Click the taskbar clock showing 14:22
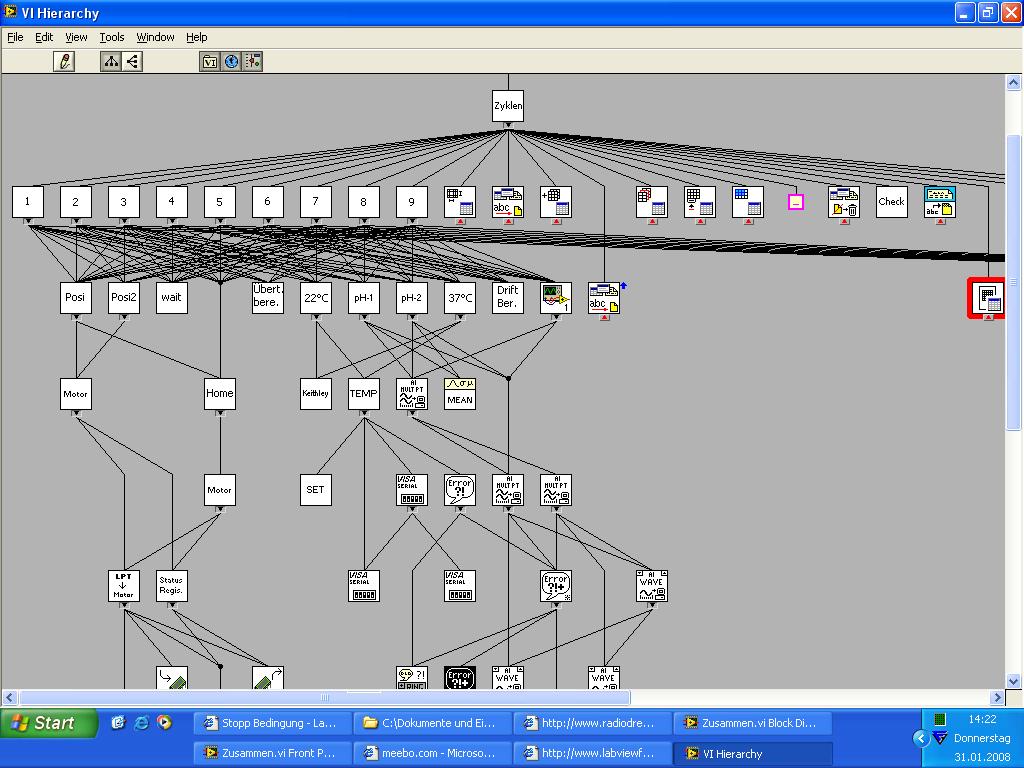 [x=982, y=719]
